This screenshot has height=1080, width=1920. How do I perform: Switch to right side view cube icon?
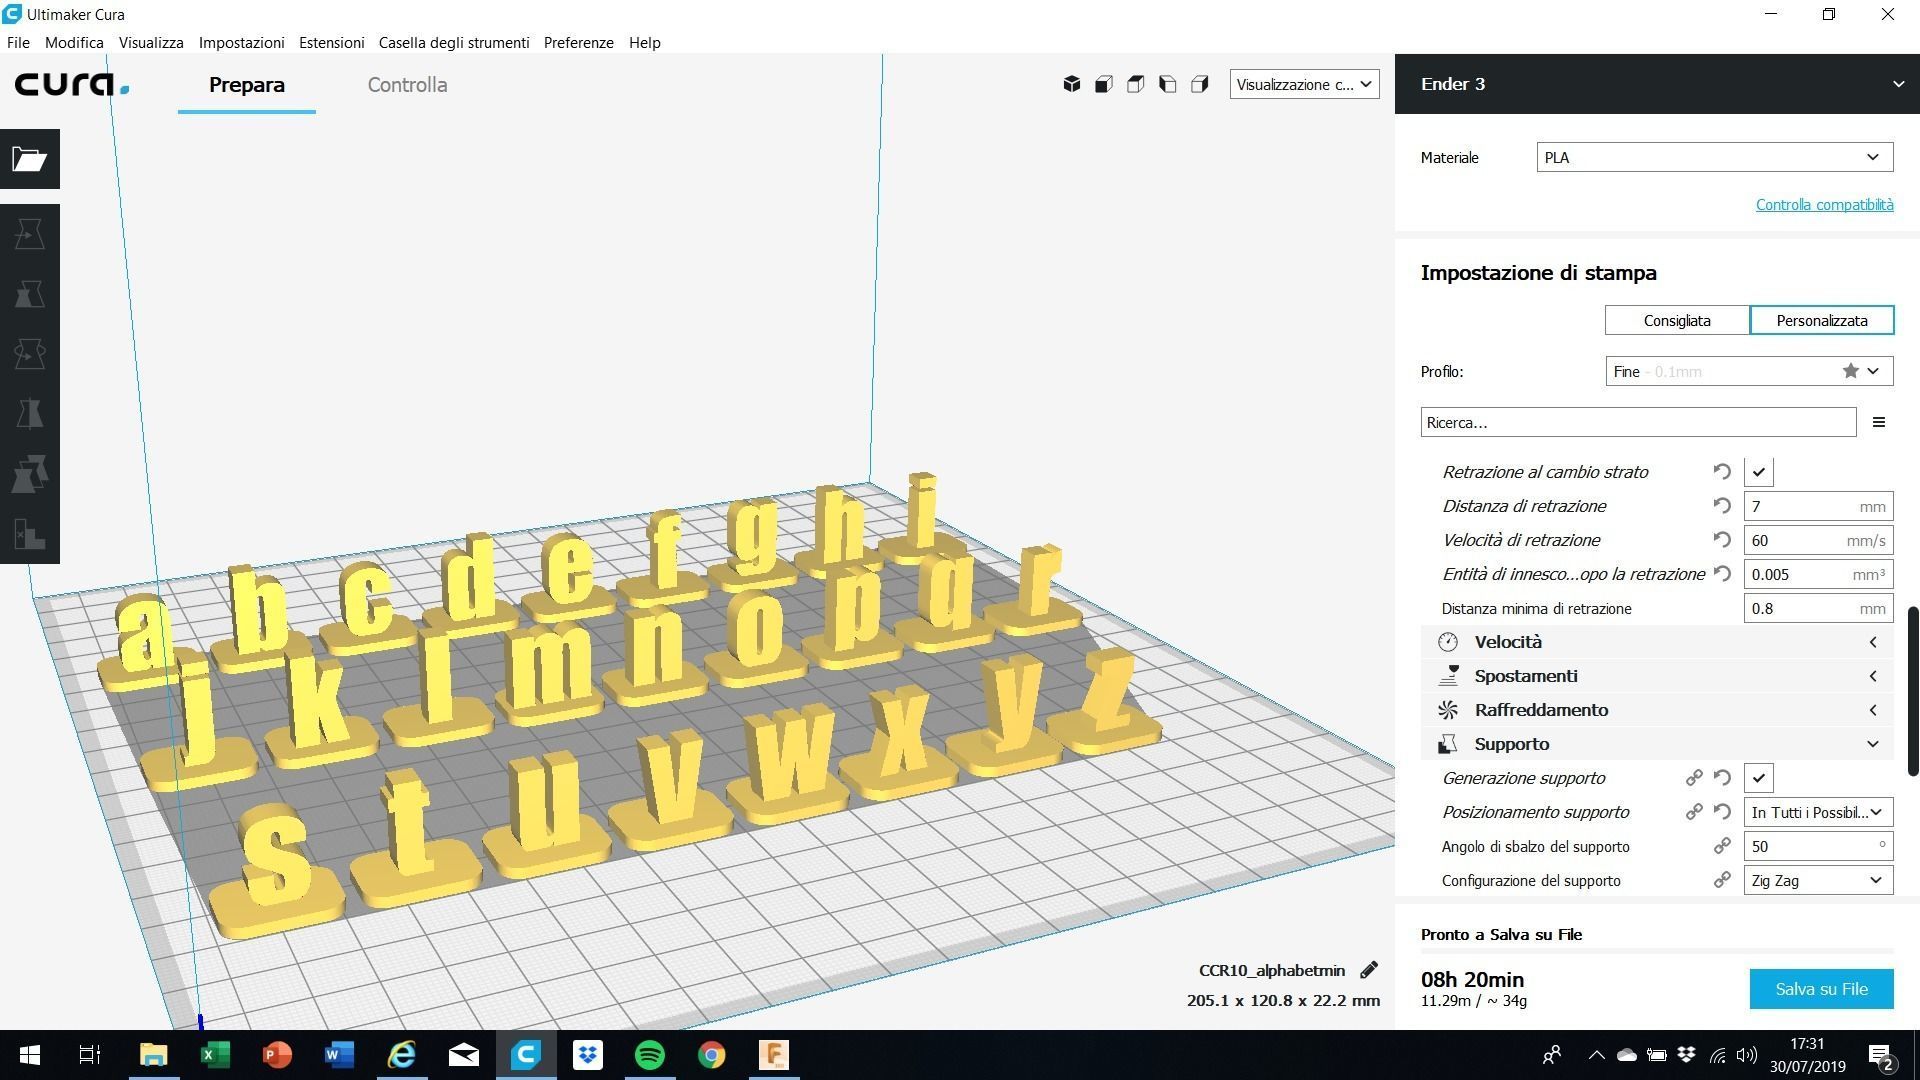tap(1200, 84)
